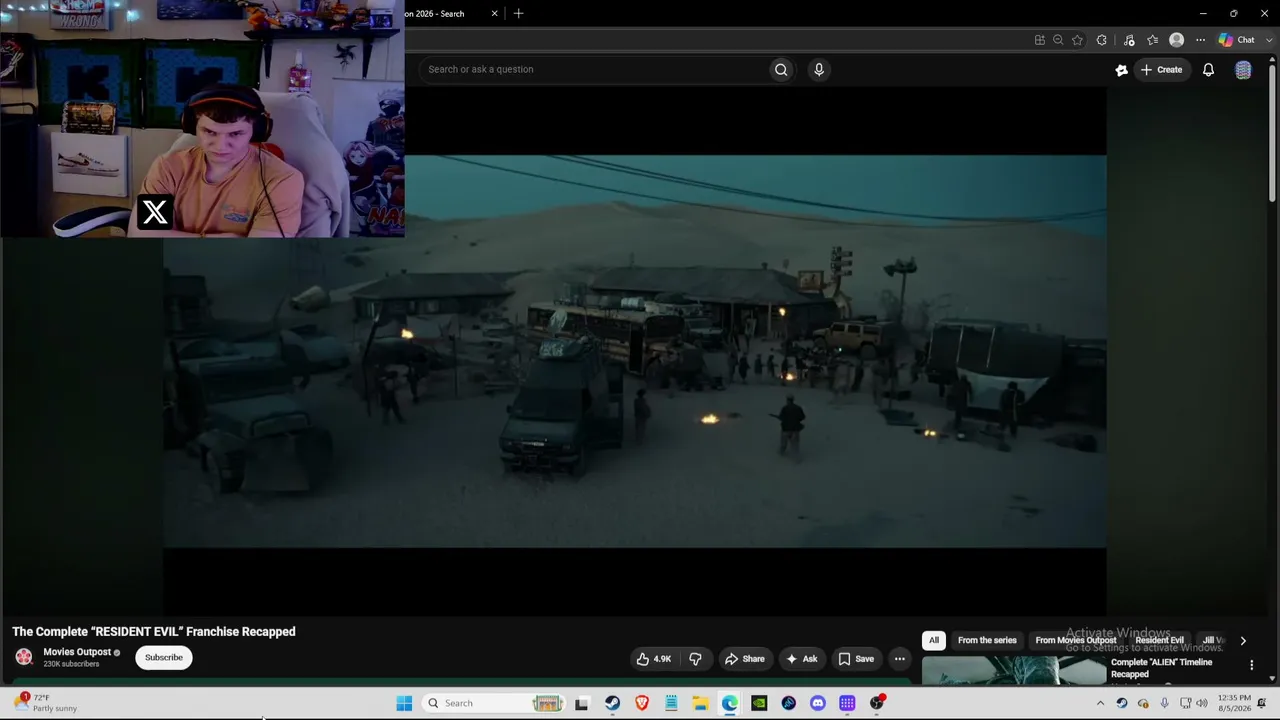This screenshot has width=1280, height=720.
Task: Launch Brave browser from the taskbar
Action: coord(642,703)
